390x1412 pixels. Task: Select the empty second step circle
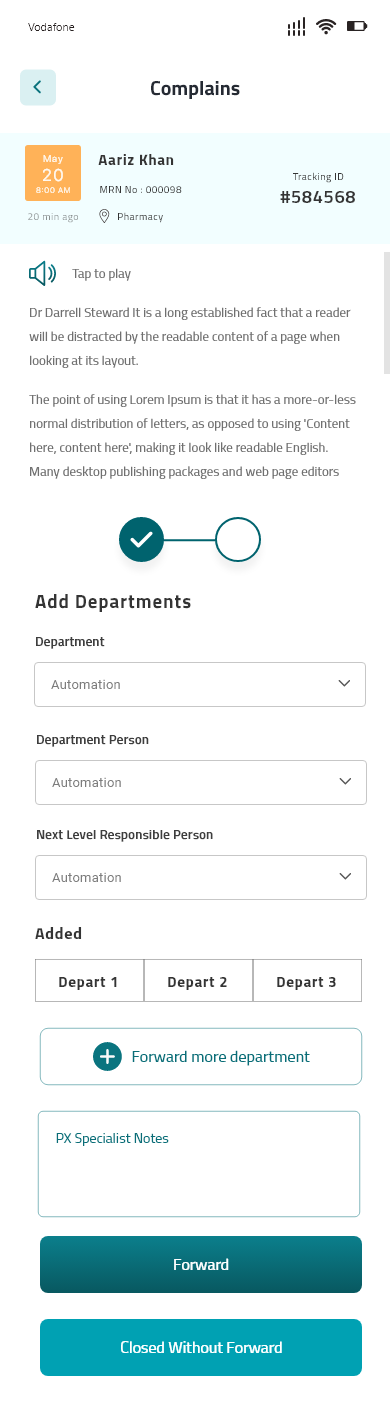point(238,539)
